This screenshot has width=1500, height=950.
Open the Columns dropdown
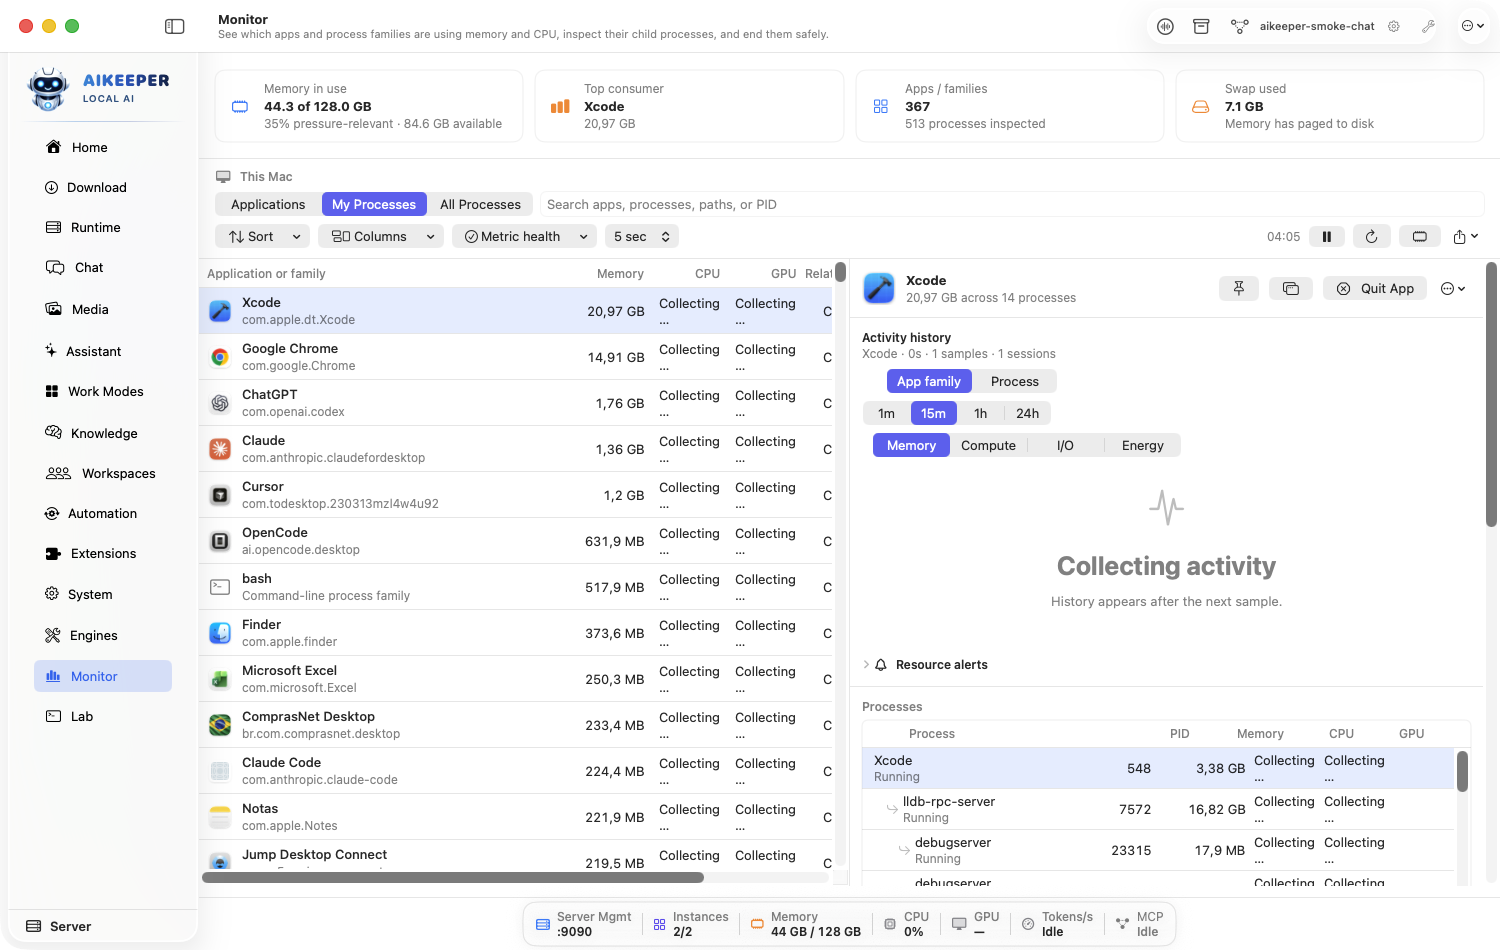point(381,236)
